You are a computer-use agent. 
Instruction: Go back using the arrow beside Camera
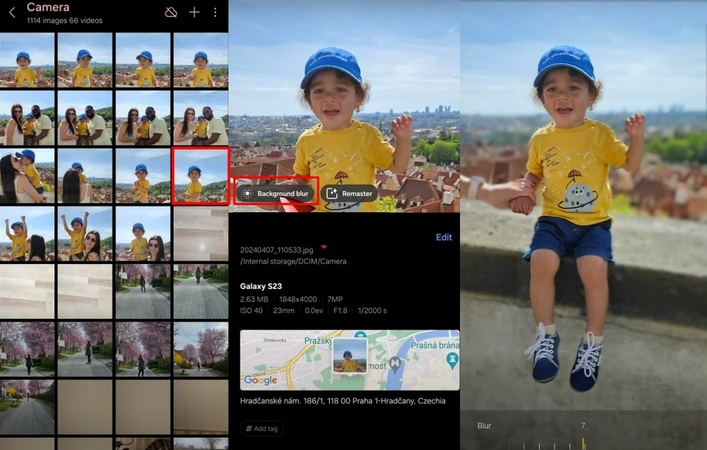[x=10, y=11]
